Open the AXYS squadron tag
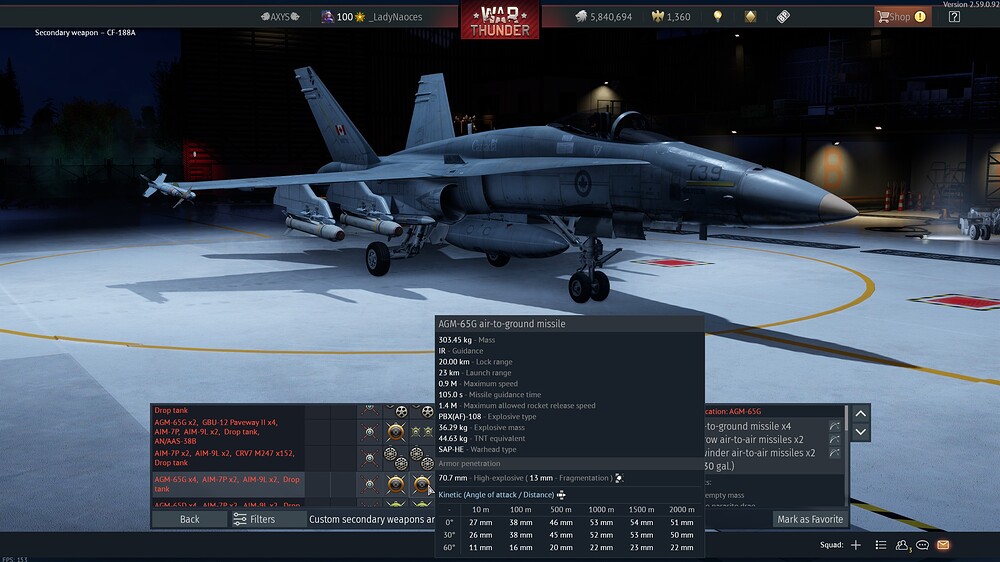Viewport: 1000px width, 562px height. click(x=280, y=17)
